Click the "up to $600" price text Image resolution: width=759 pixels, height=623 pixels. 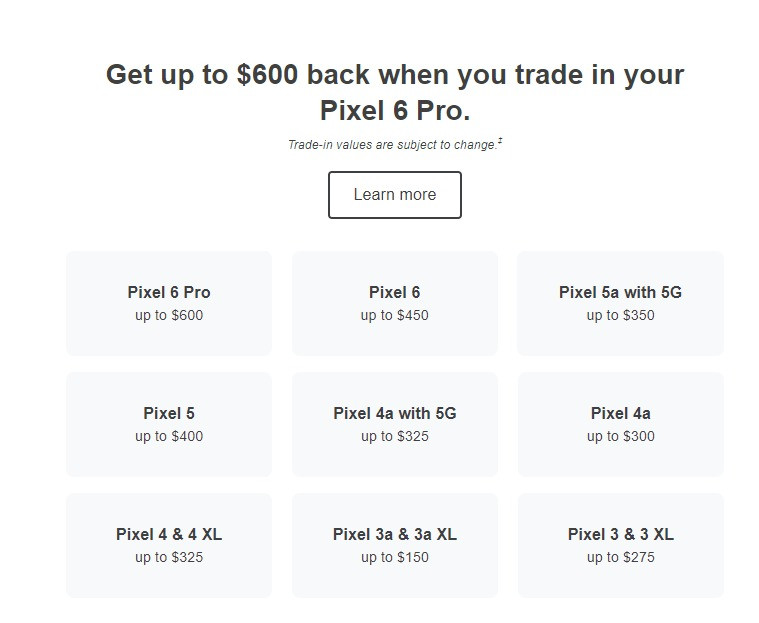click(x=169, y=316)
